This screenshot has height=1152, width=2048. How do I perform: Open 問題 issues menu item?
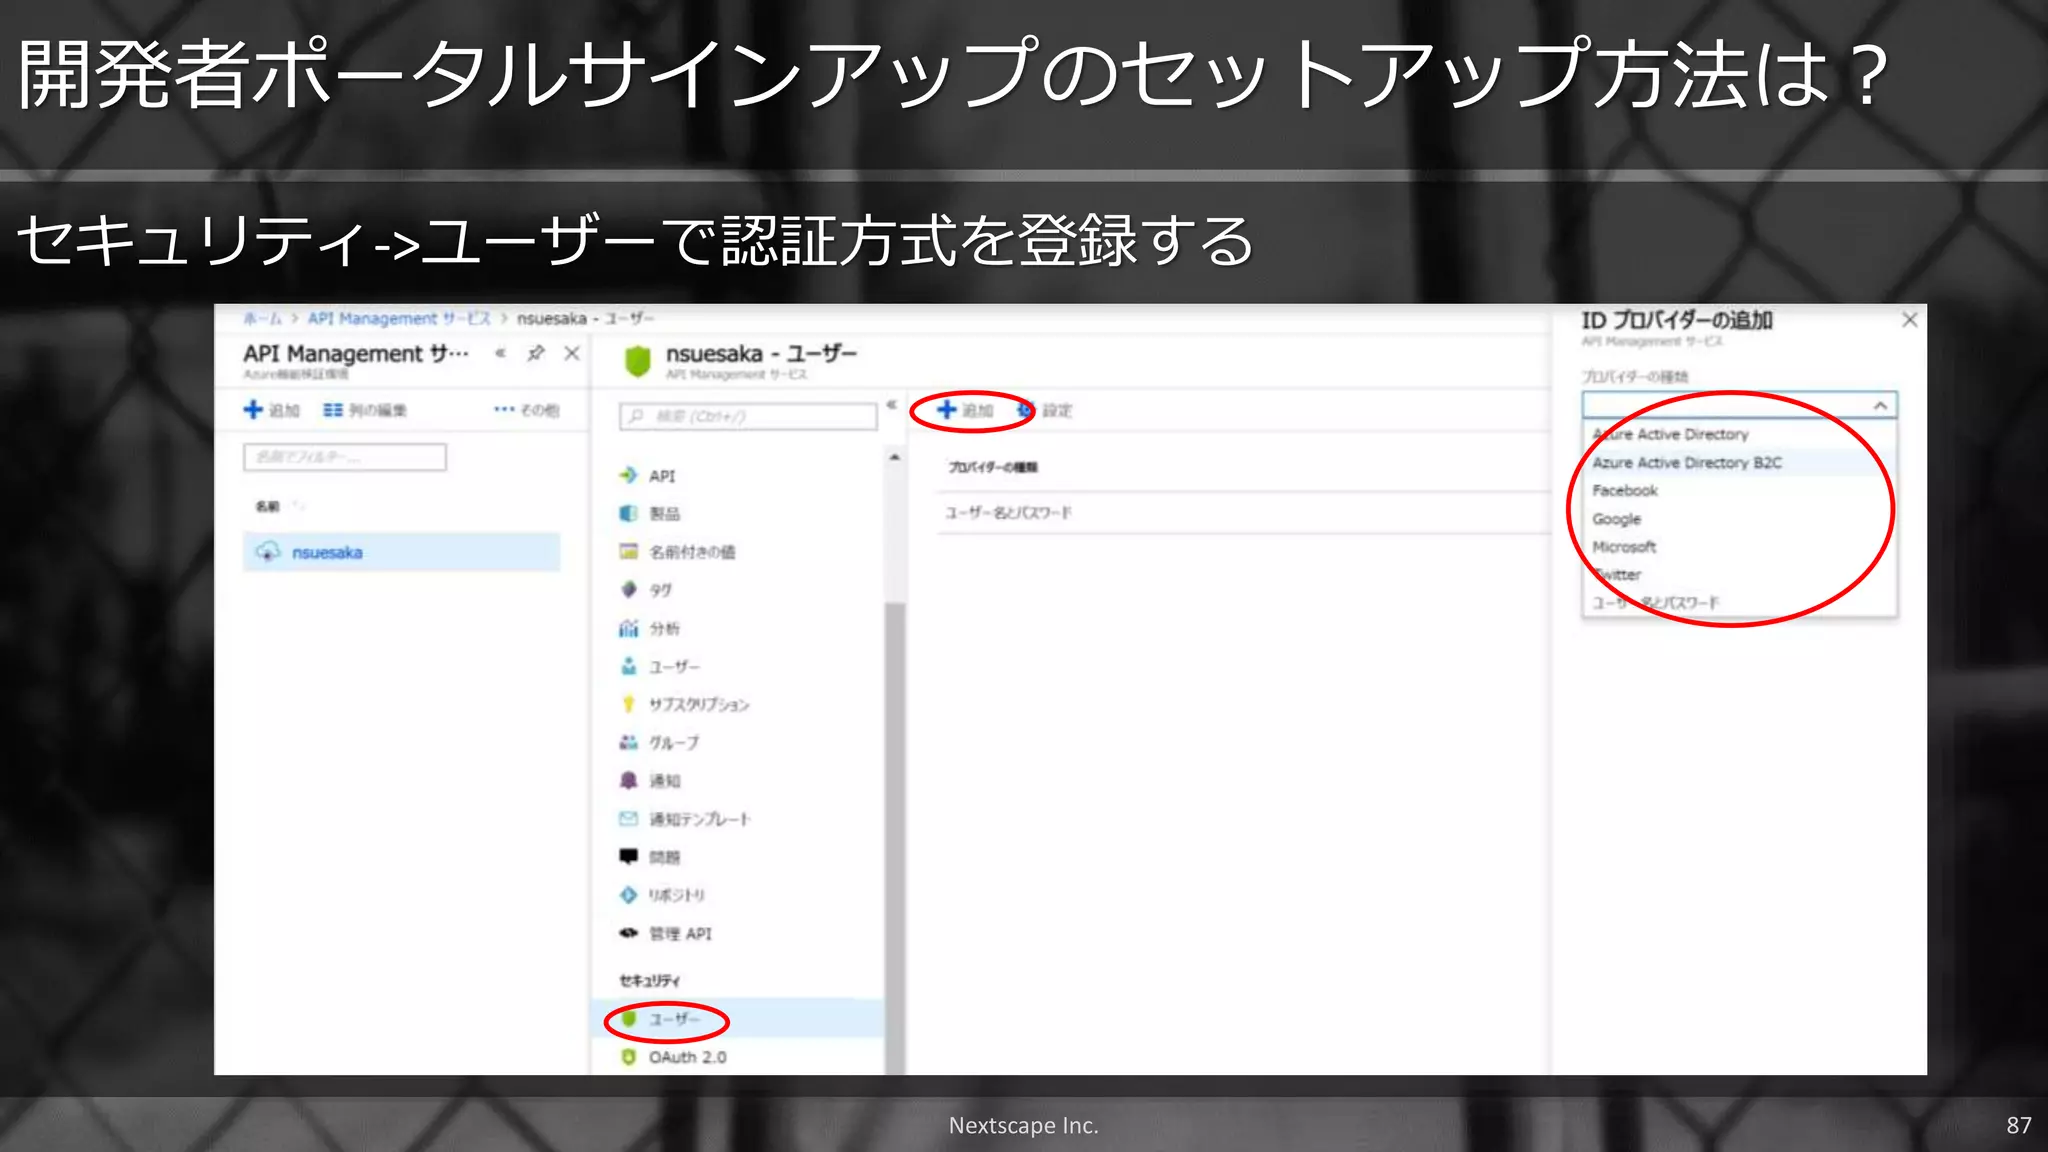(x=650, y=857)
